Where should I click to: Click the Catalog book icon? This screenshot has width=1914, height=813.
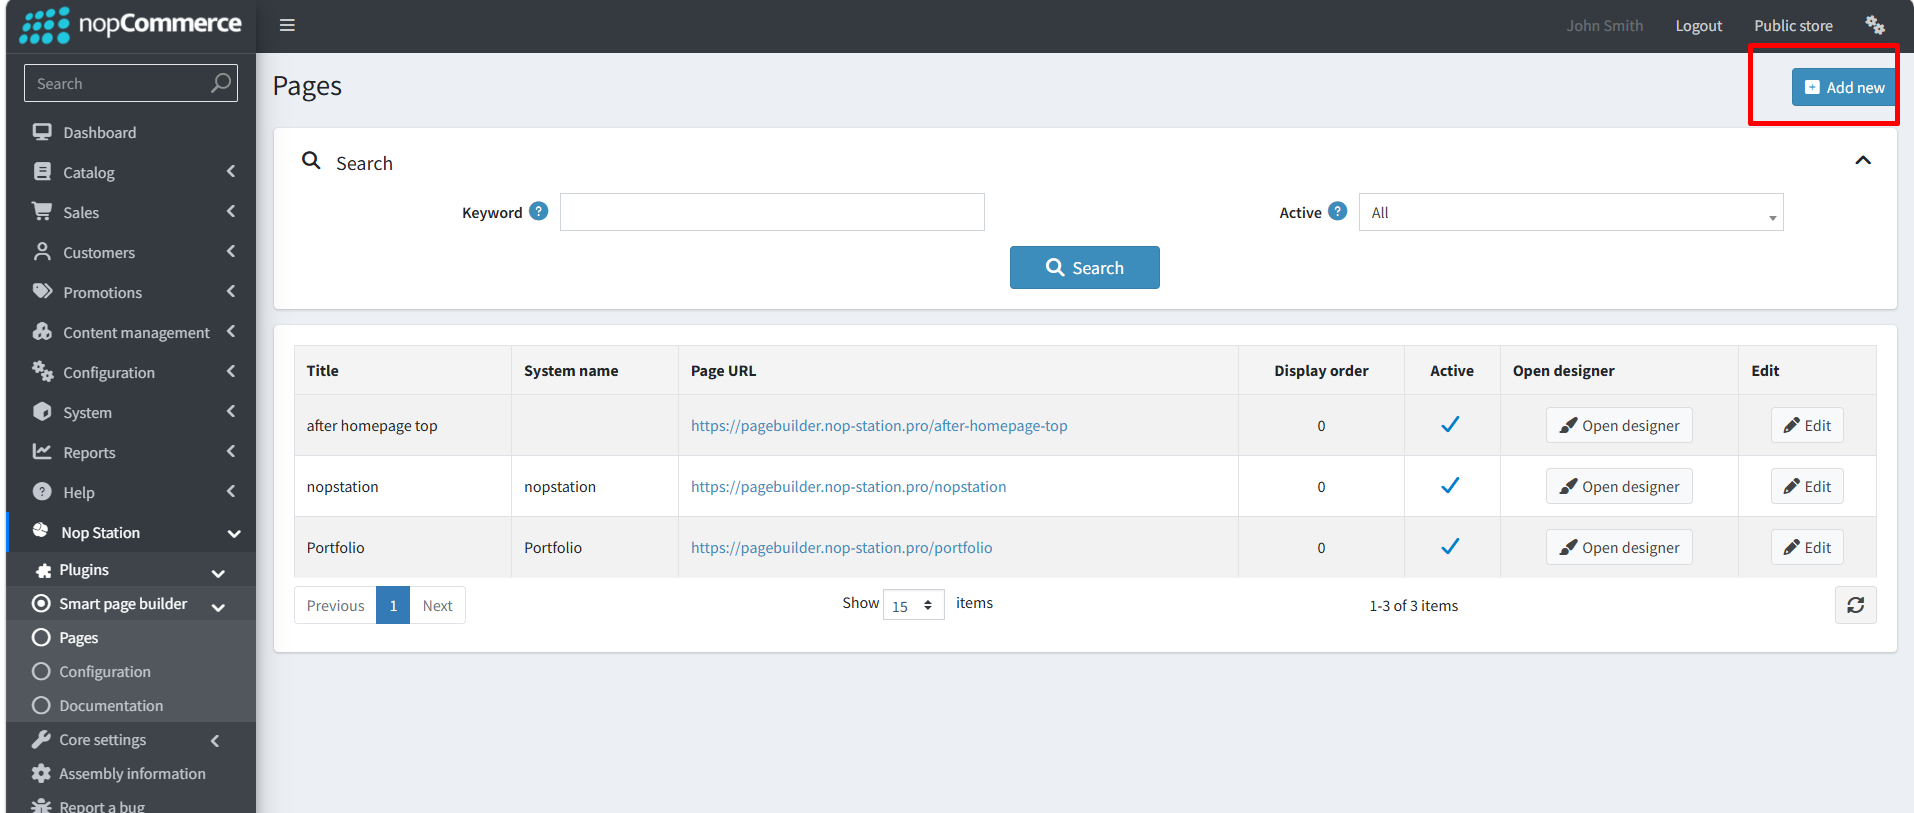click(x=42, y=172)
